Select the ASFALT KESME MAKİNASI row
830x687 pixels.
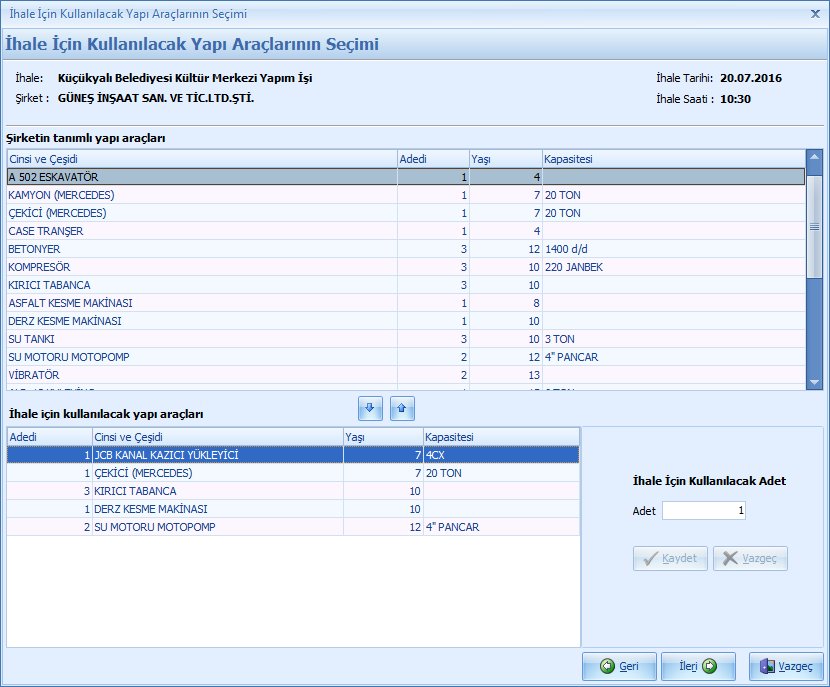pyautogui.click(x=200, y=303)
